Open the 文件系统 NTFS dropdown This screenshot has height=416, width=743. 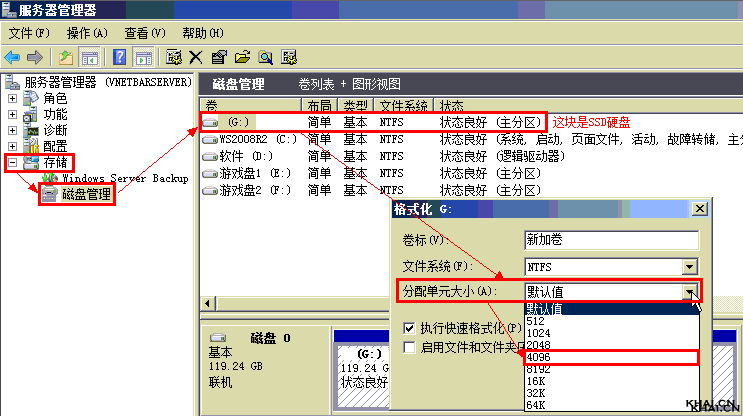[x=688, y=266]
